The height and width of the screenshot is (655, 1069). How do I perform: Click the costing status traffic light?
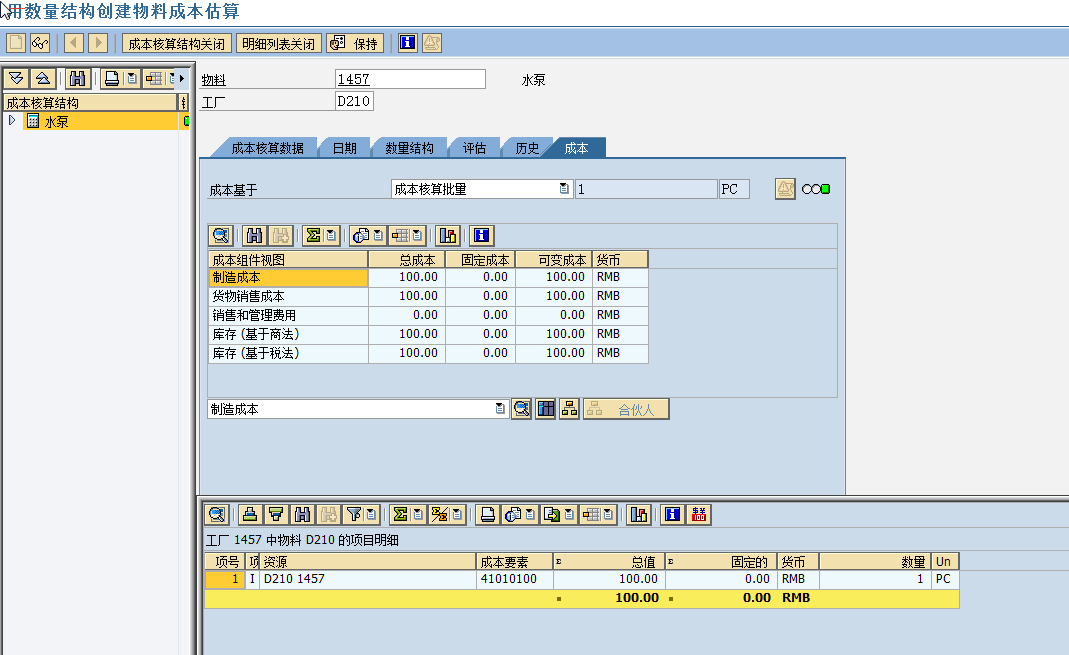[816, 189]
